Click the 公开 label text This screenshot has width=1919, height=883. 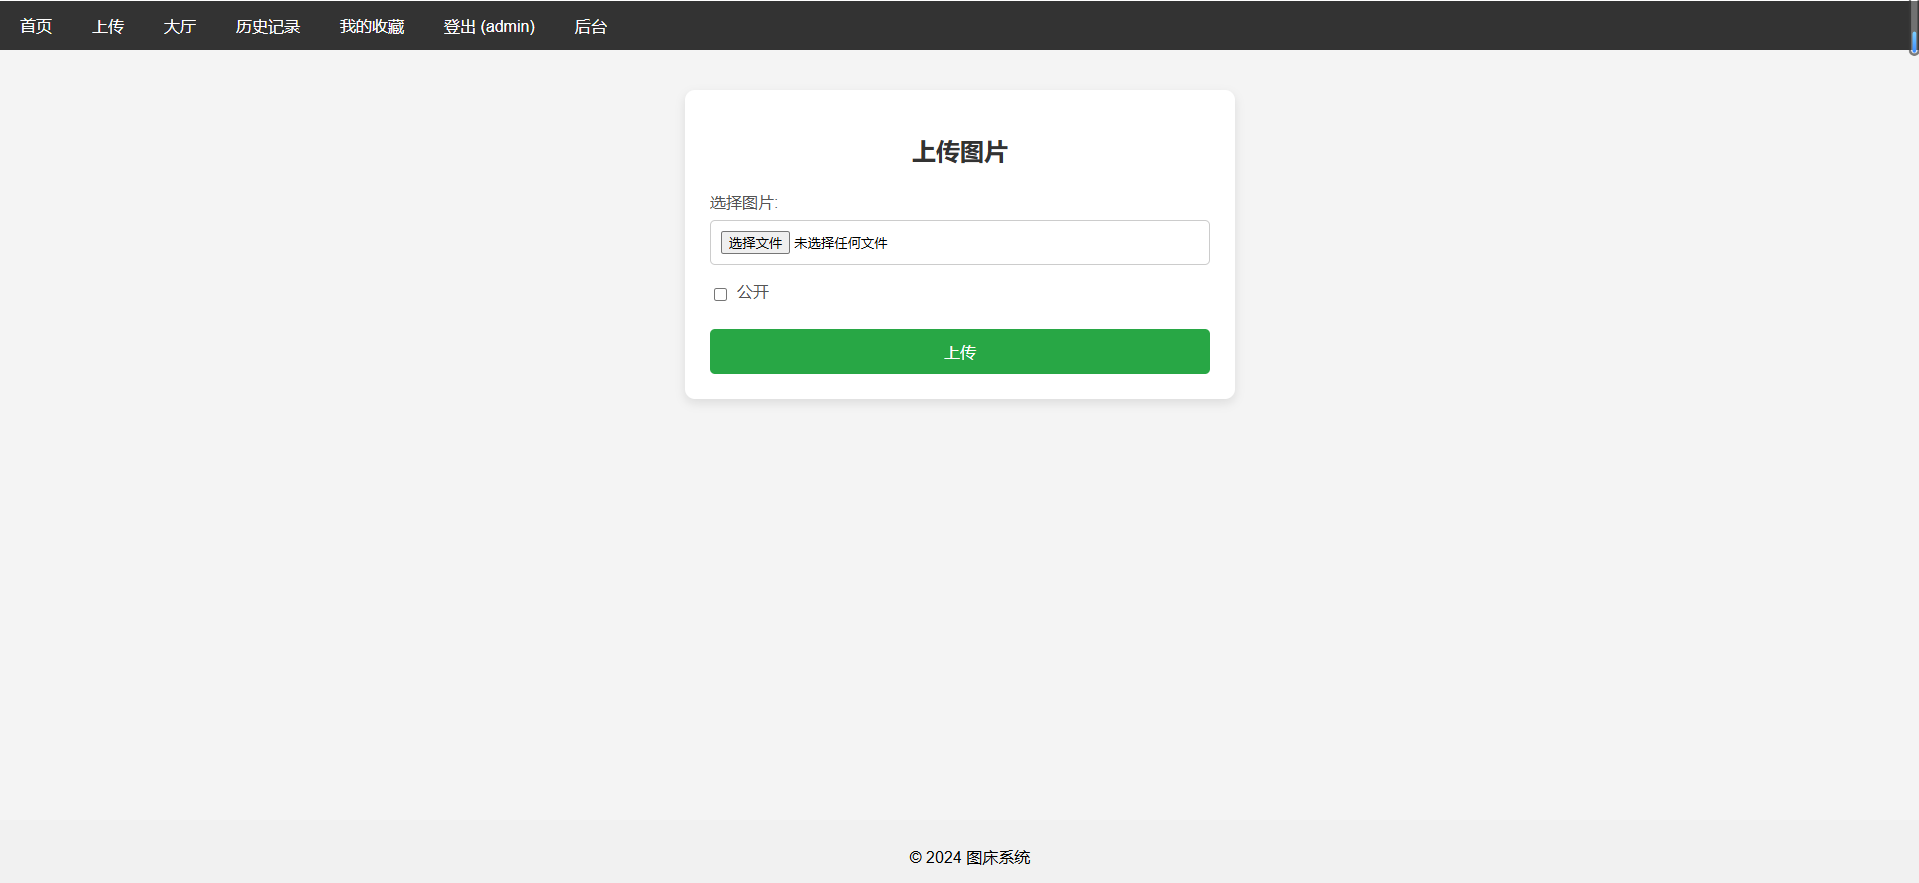pyautogui.click(x=753, y=292)
